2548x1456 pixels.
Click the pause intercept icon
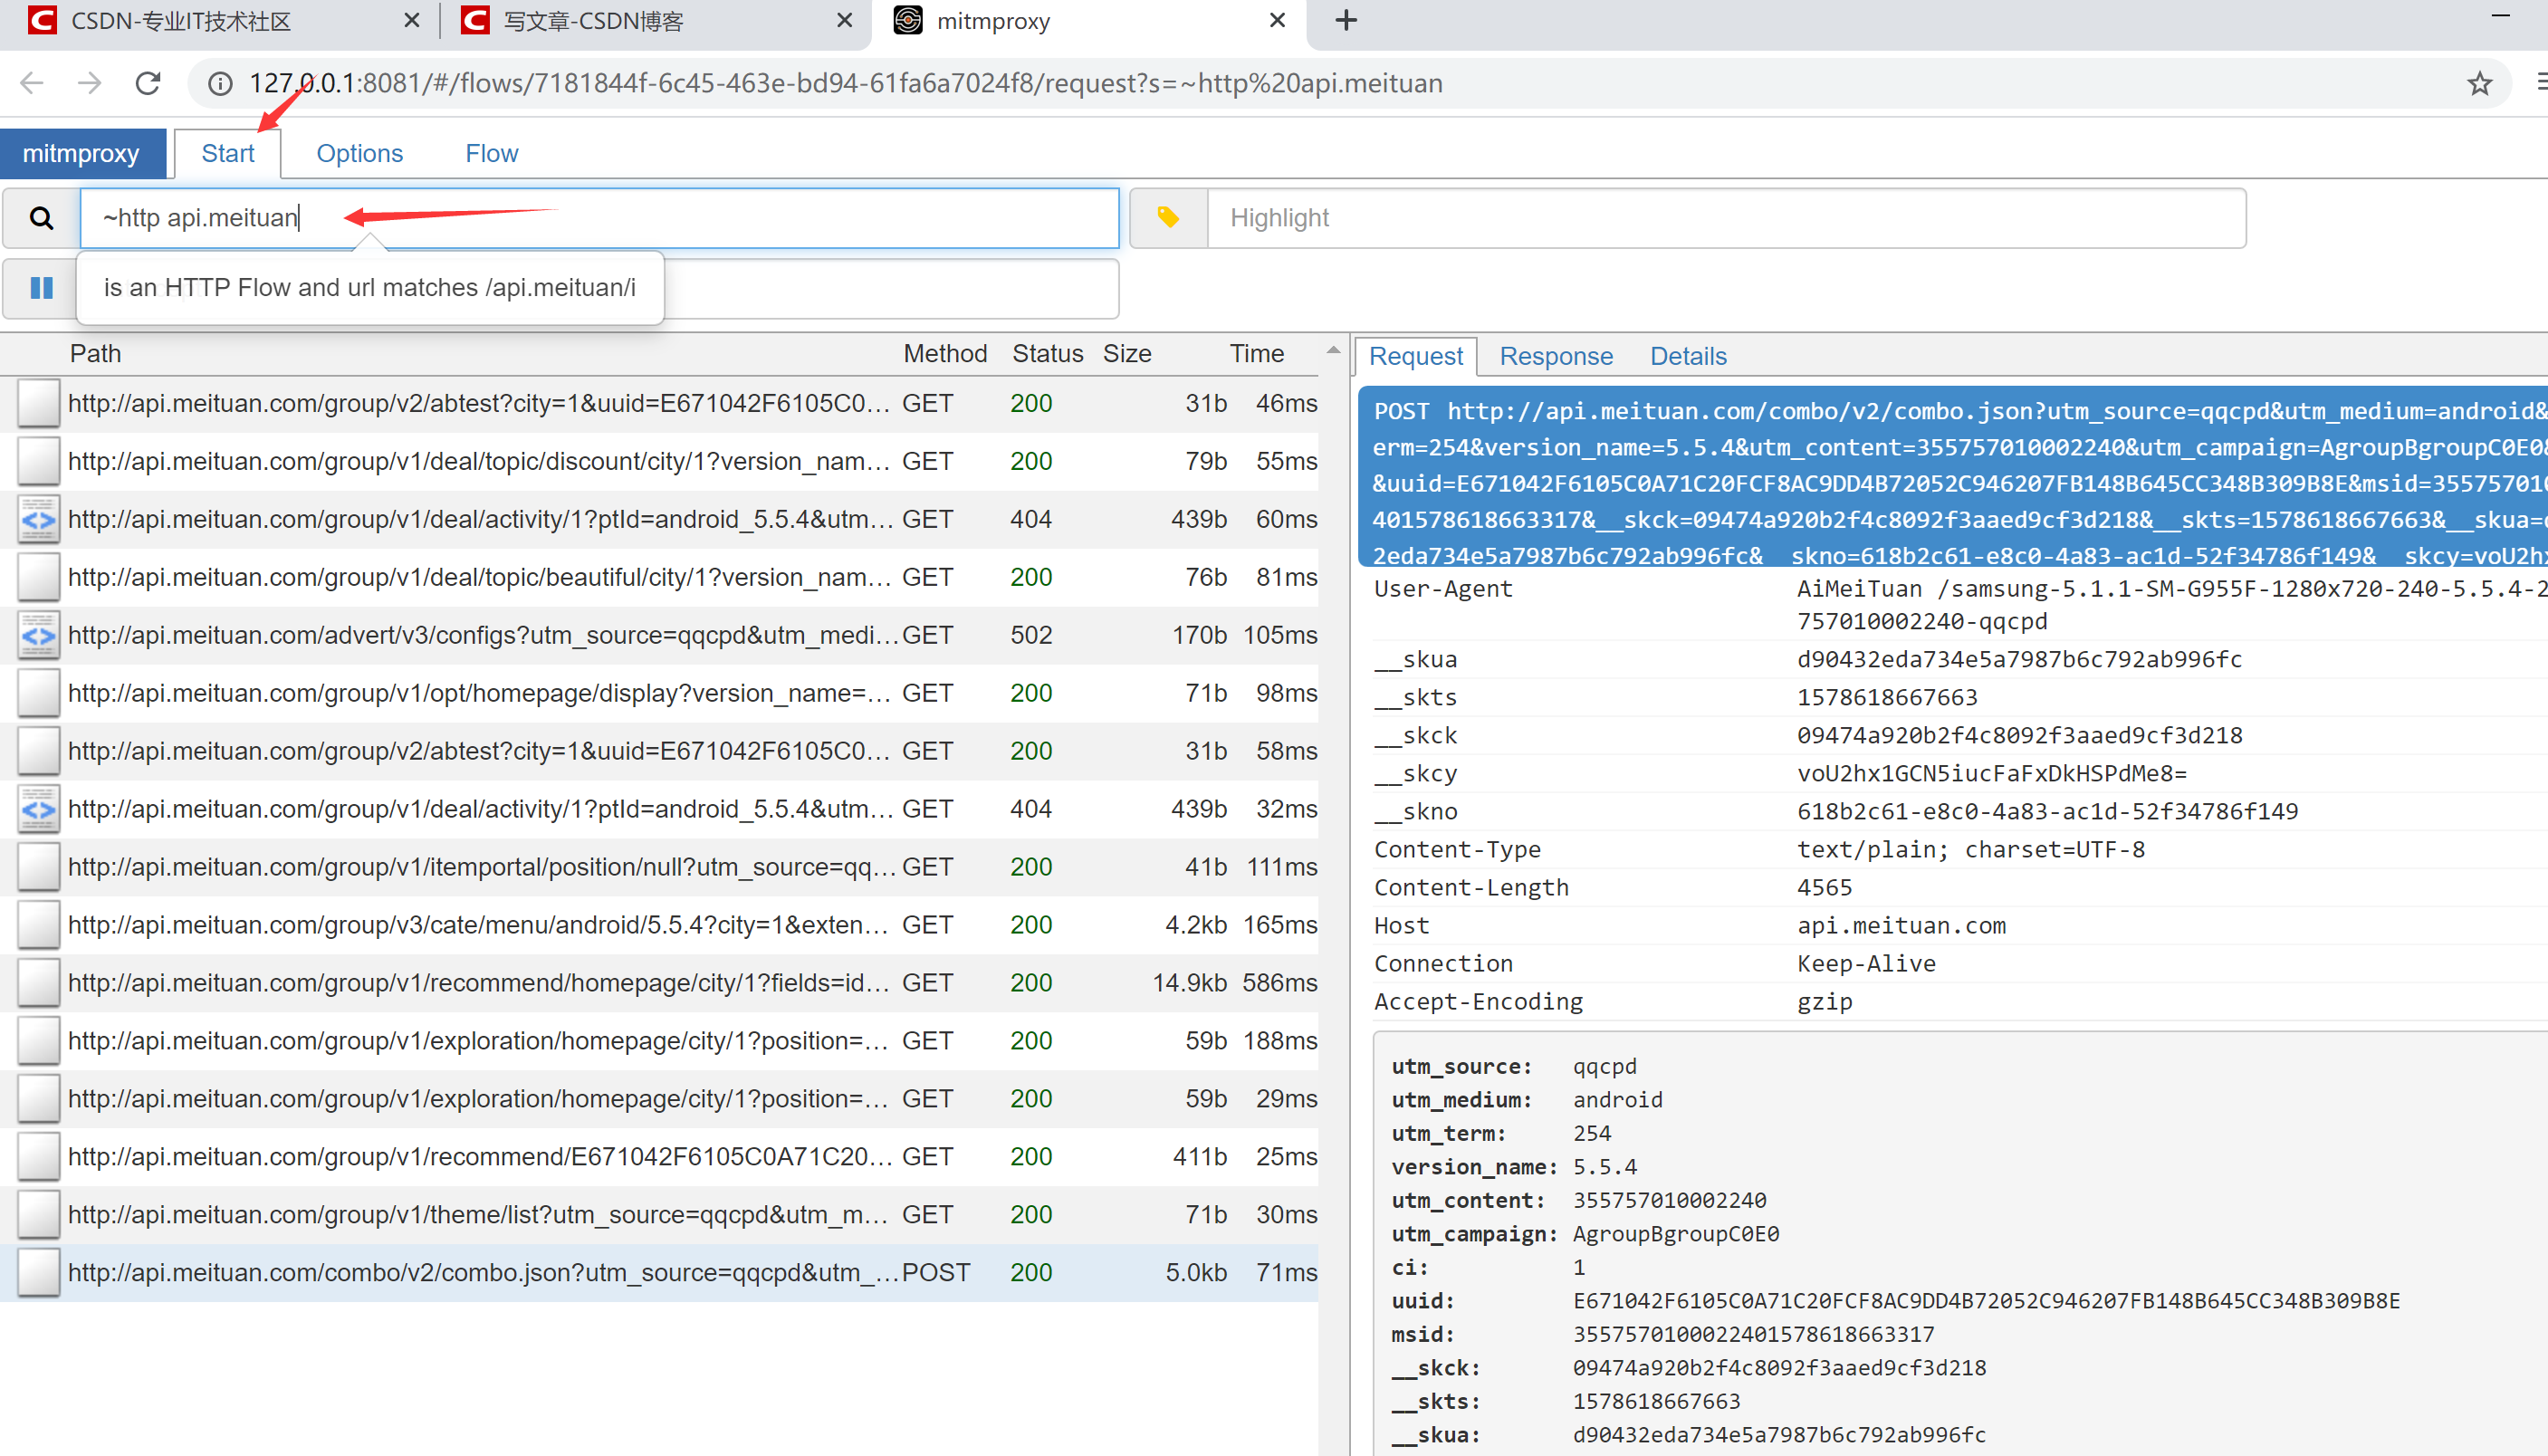point(41,289)
